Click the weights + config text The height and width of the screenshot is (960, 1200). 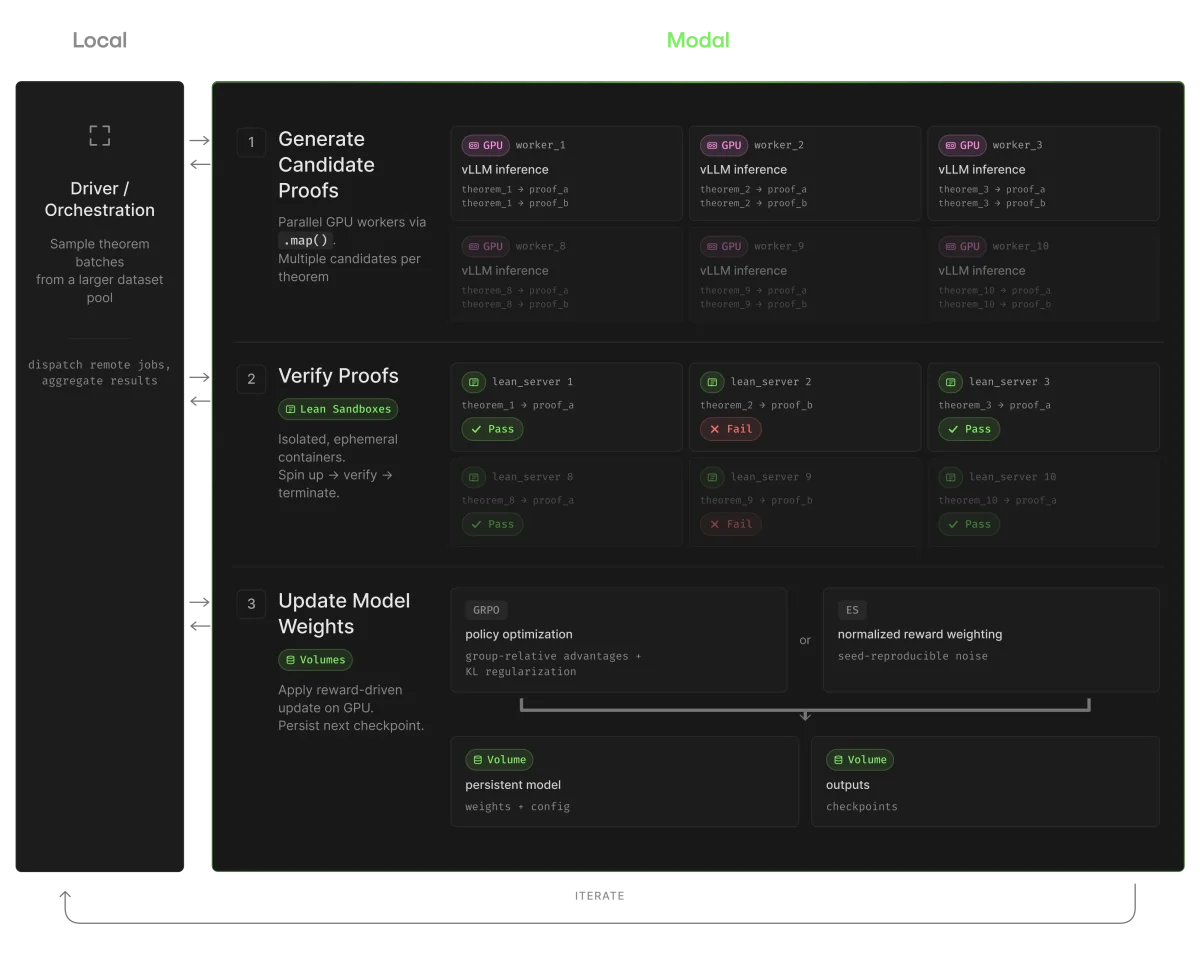[518, 807]
